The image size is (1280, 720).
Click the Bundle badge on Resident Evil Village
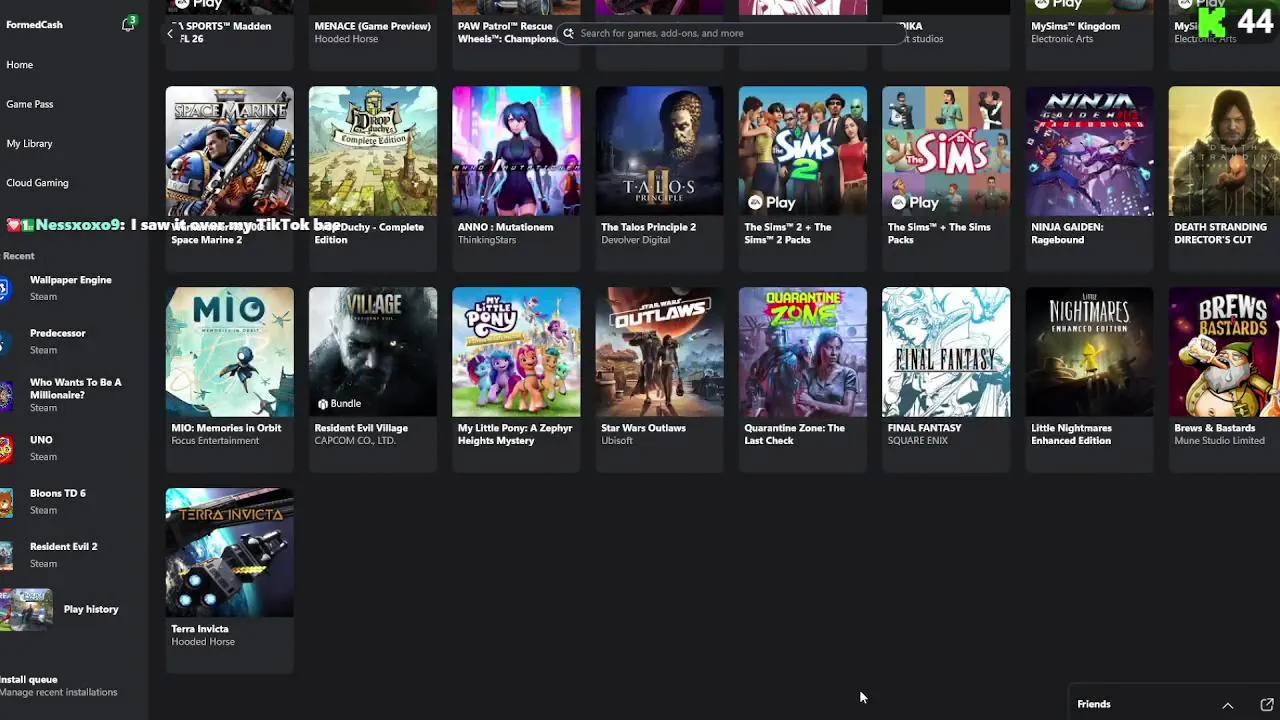click(x=339, y=403)
